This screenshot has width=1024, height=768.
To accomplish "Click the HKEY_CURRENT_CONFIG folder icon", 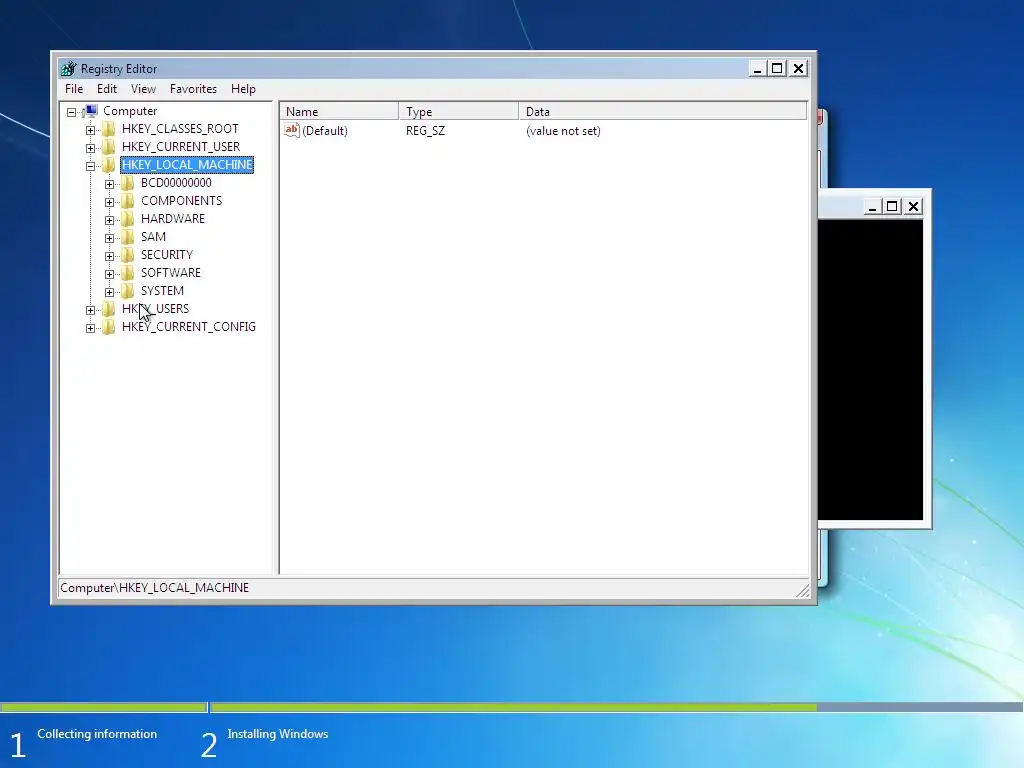I will pos(109,326).
